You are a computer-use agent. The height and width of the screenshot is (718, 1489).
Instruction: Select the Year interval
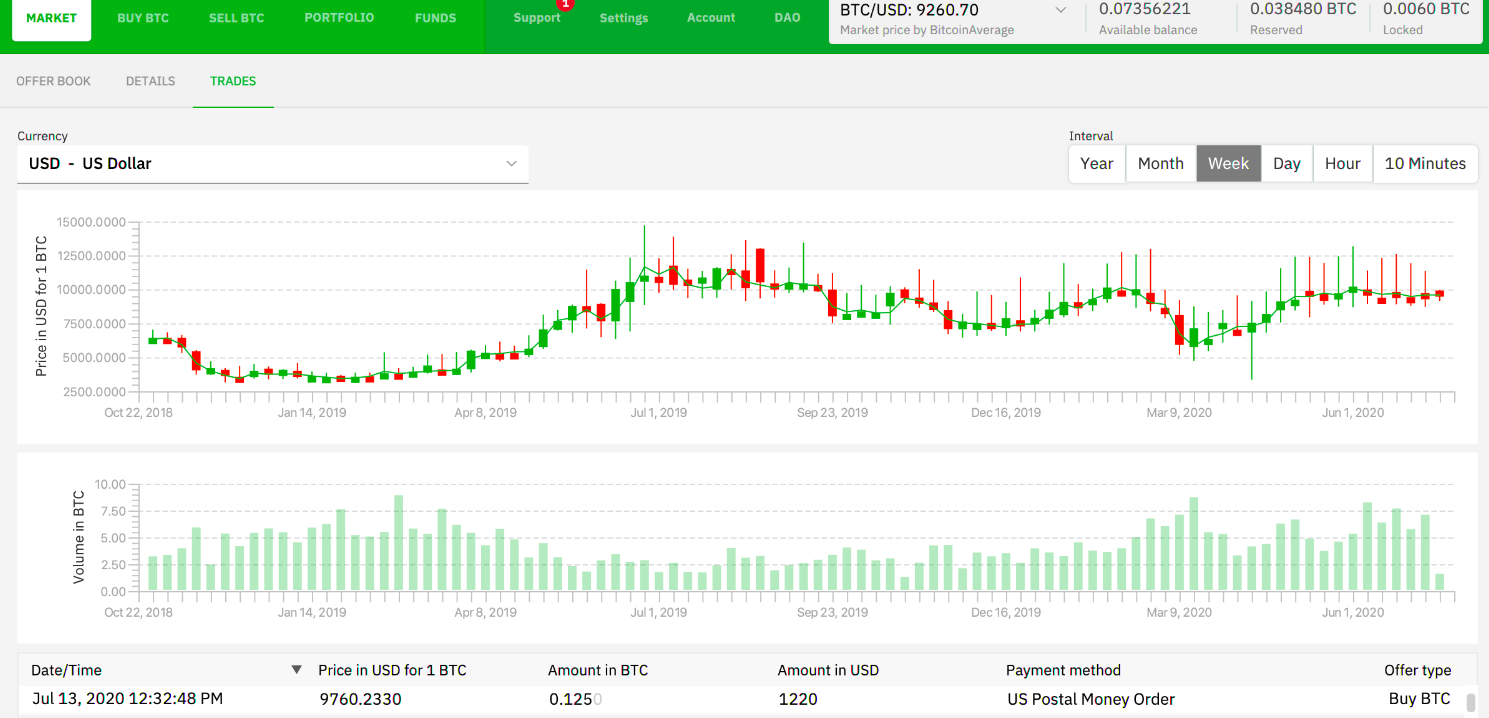tap(1096, 163)
